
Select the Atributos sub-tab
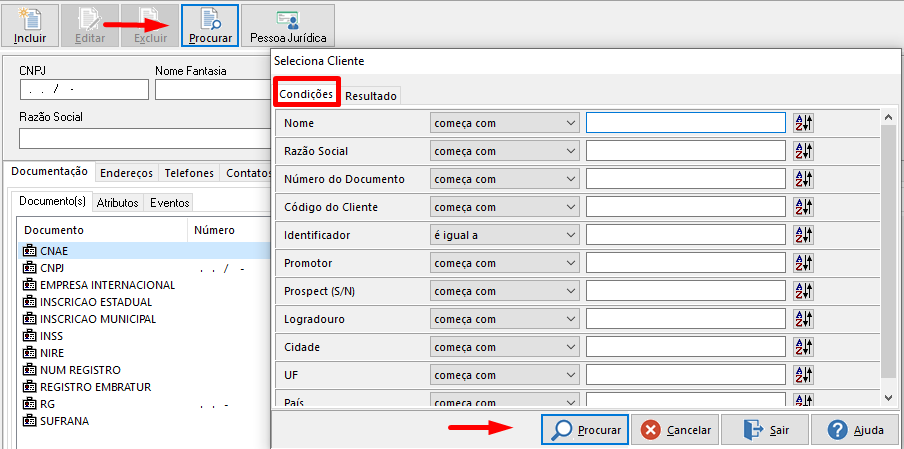(118, 203)
